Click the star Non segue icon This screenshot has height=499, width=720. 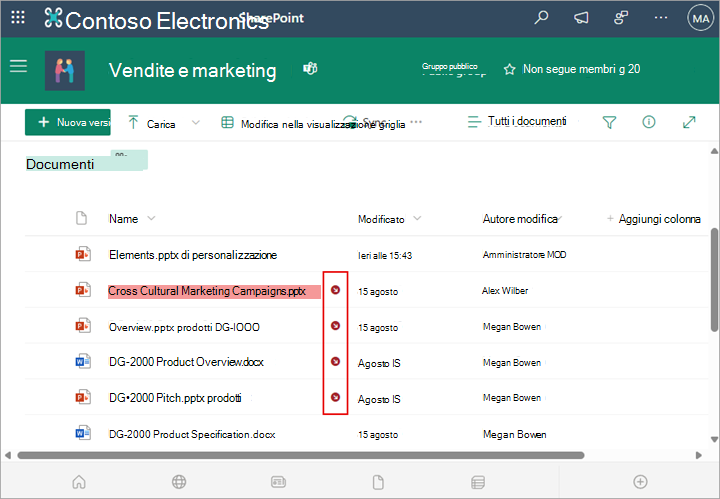[x=509, y=69]
